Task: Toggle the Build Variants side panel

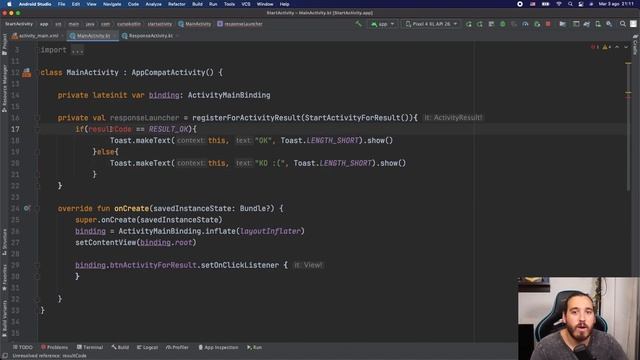Action: pos(4,318)
